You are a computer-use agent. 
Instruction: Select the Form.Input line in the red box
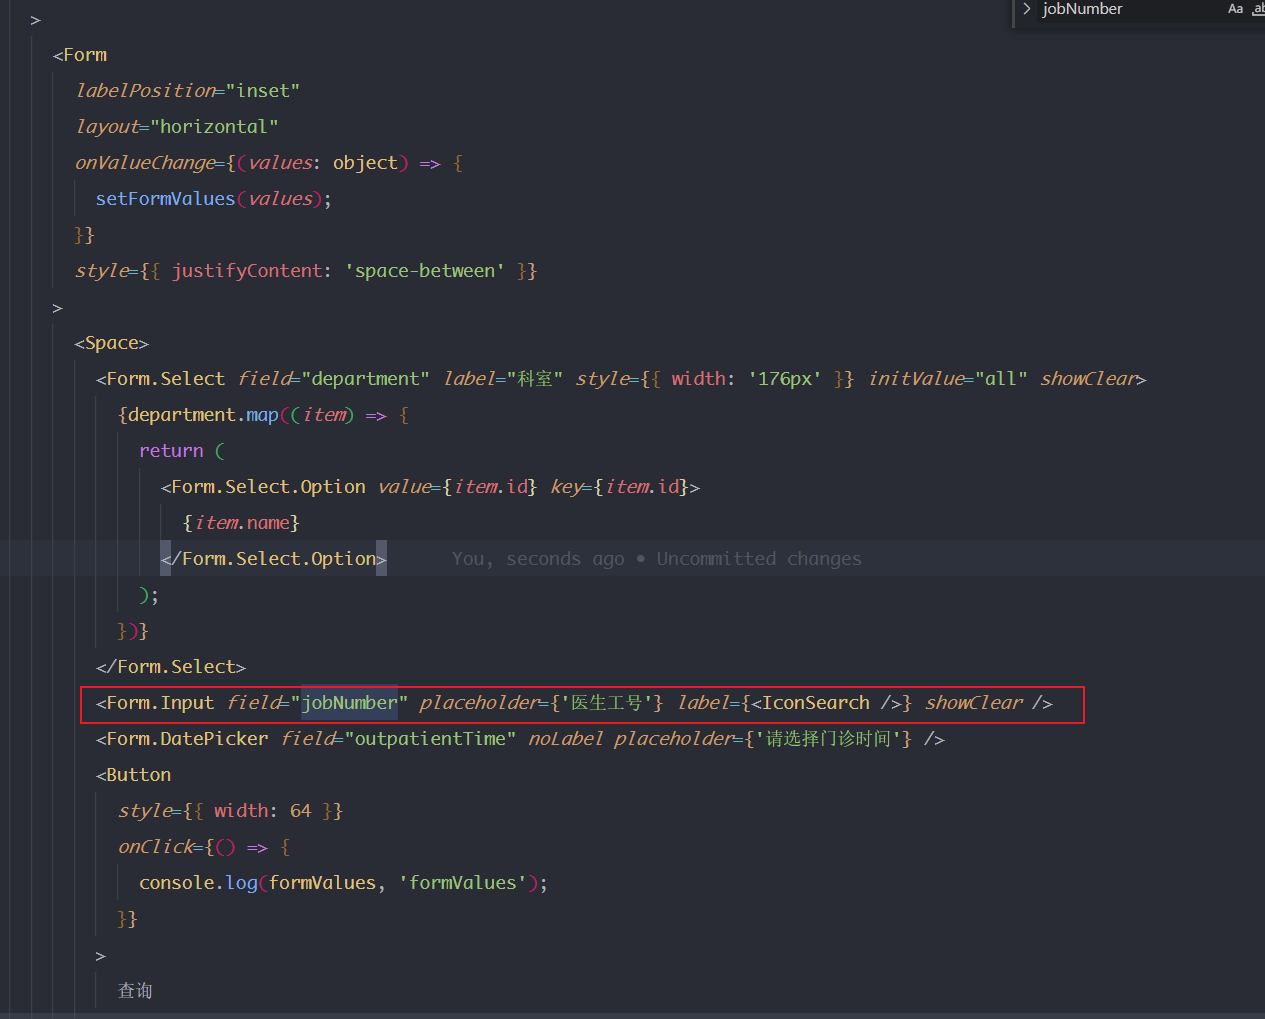[x=160, y=702]
